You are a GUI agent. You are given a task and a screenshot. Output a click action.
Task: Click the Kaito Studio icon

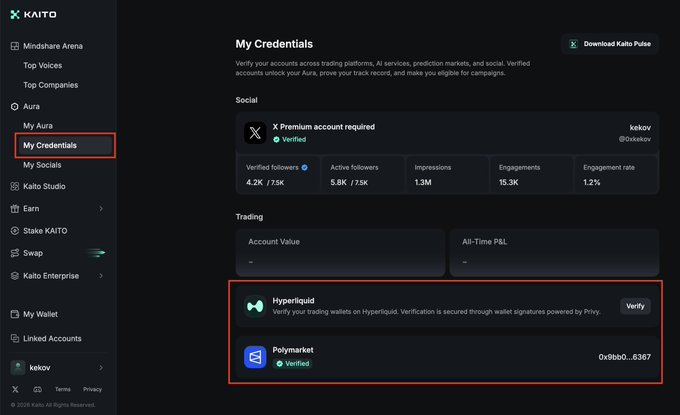[15, 186]
